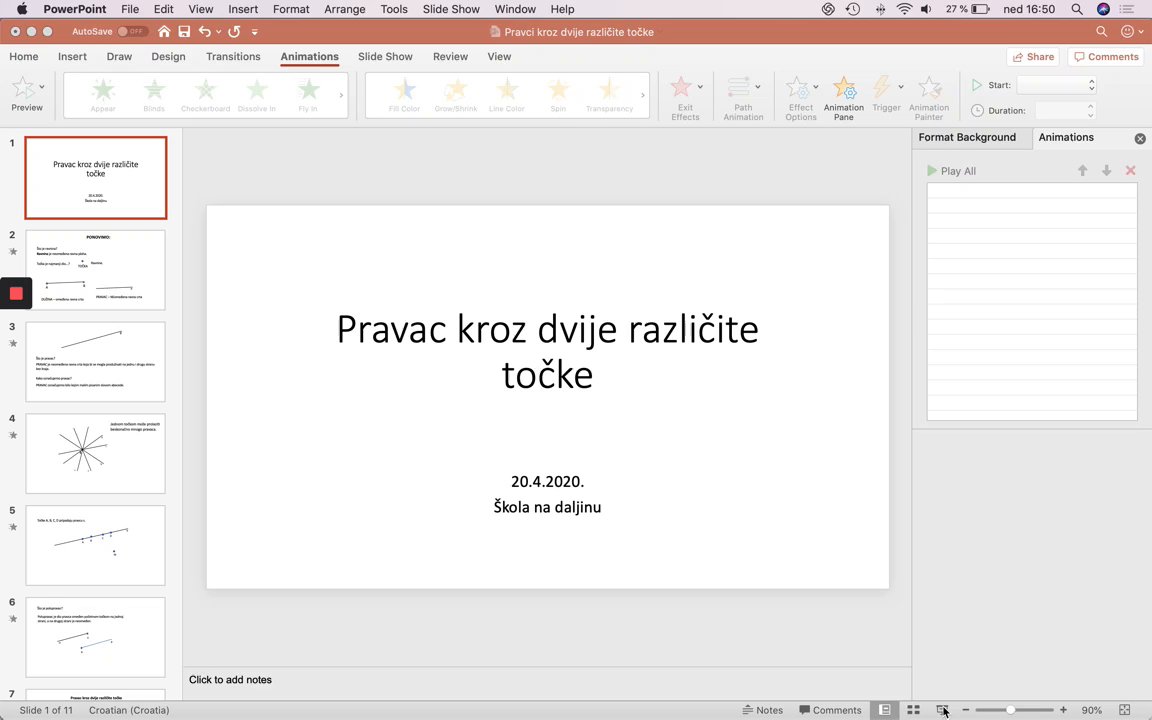Apply the Line Color emphasis effect
The height and width of the screenshot is (720, 1152).
(x=507, y=95)
